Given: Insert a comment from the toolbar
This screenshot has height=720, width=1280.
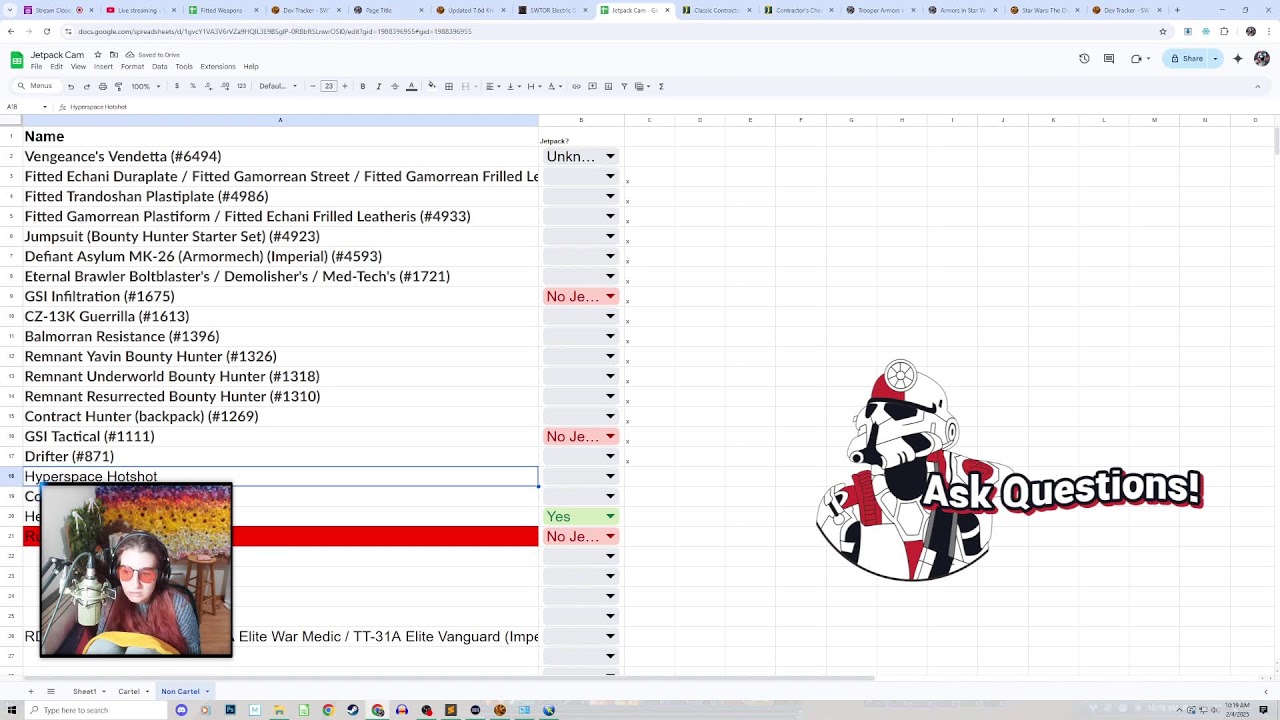Looking at the screenshot, I should [592, 86].
